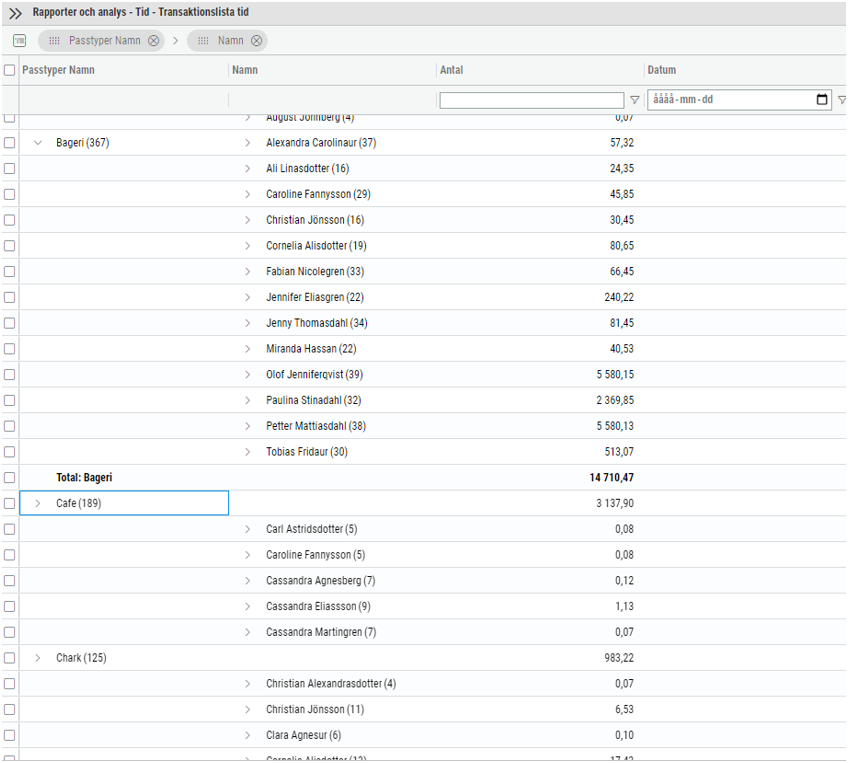Image resolution: width=848 pixels, height=763 pixels.
Task: Expand the Chark (125) group
Action: (x=38, y=658)
